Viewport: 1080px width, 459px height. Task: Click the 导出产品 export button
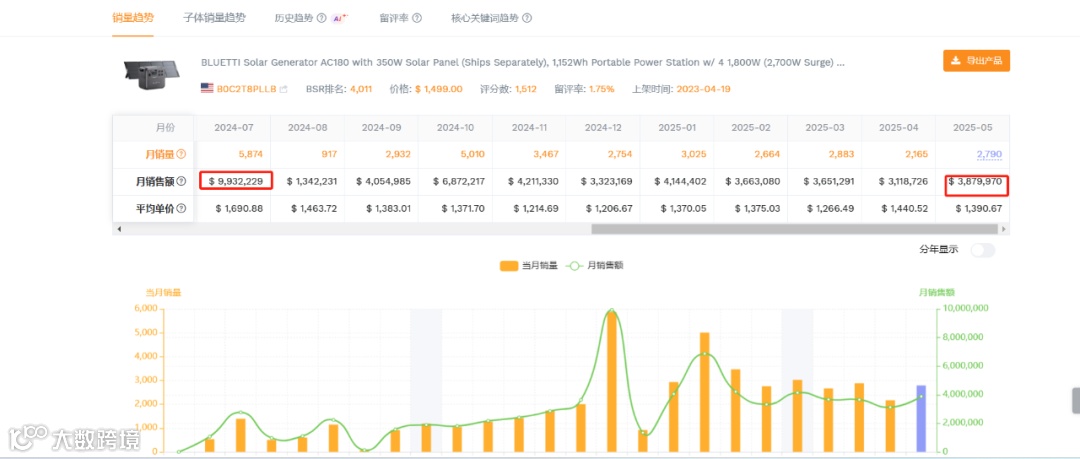click(976, 61)
